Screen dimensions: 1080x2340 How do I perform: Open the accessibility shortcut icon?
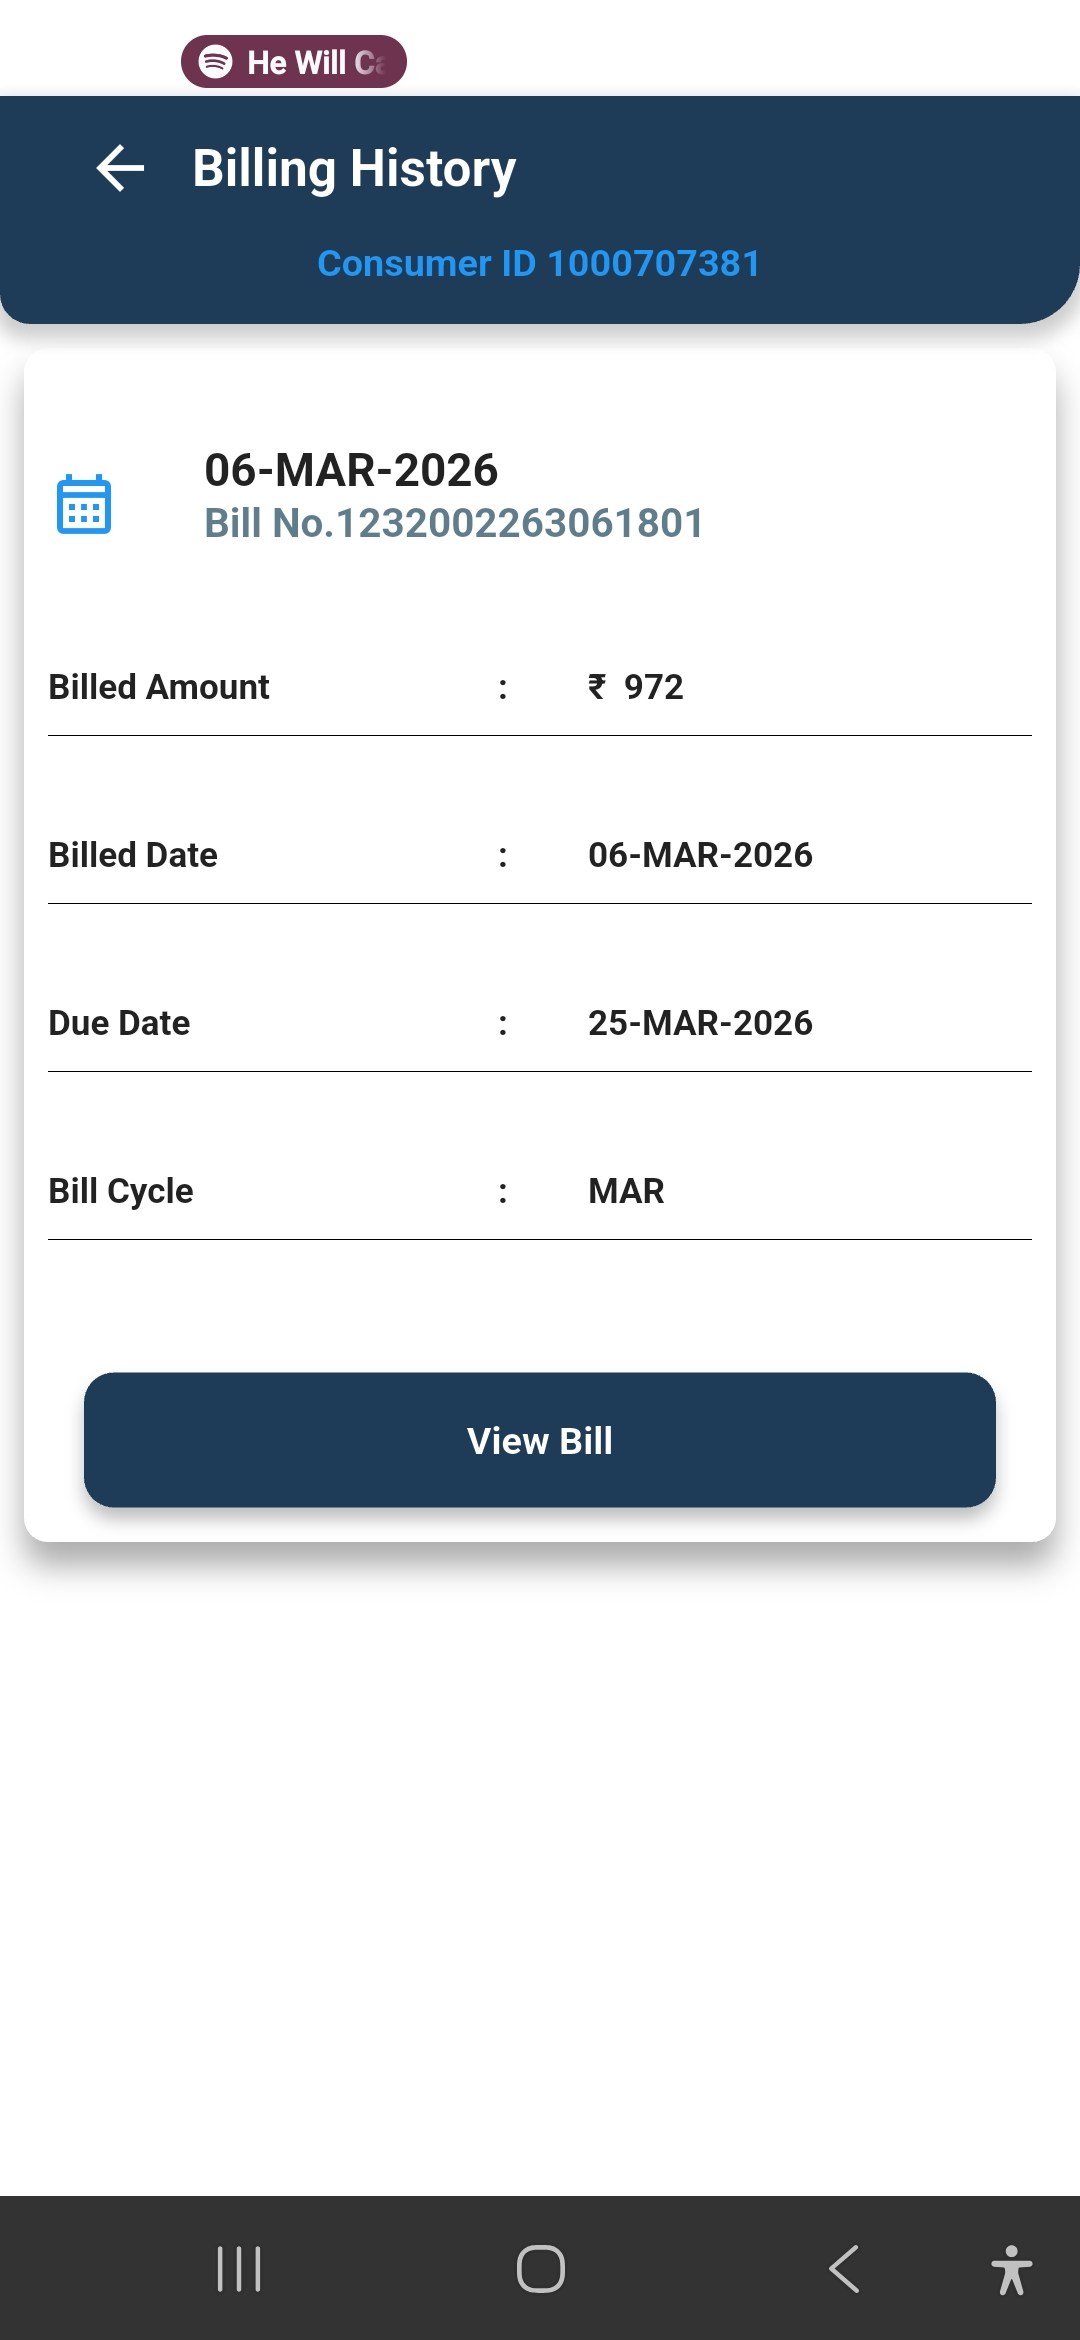pyautogui.click(x=1011, y=2268)
